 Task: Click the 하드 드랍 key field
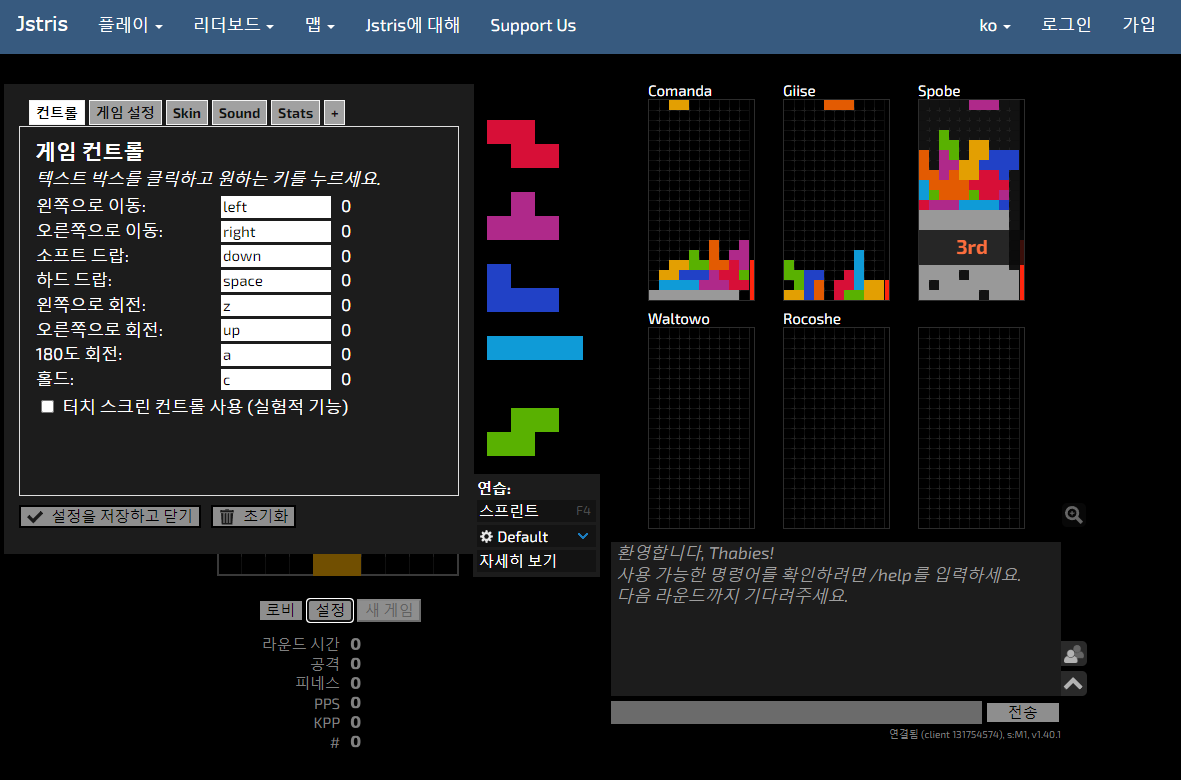point(276,281)
